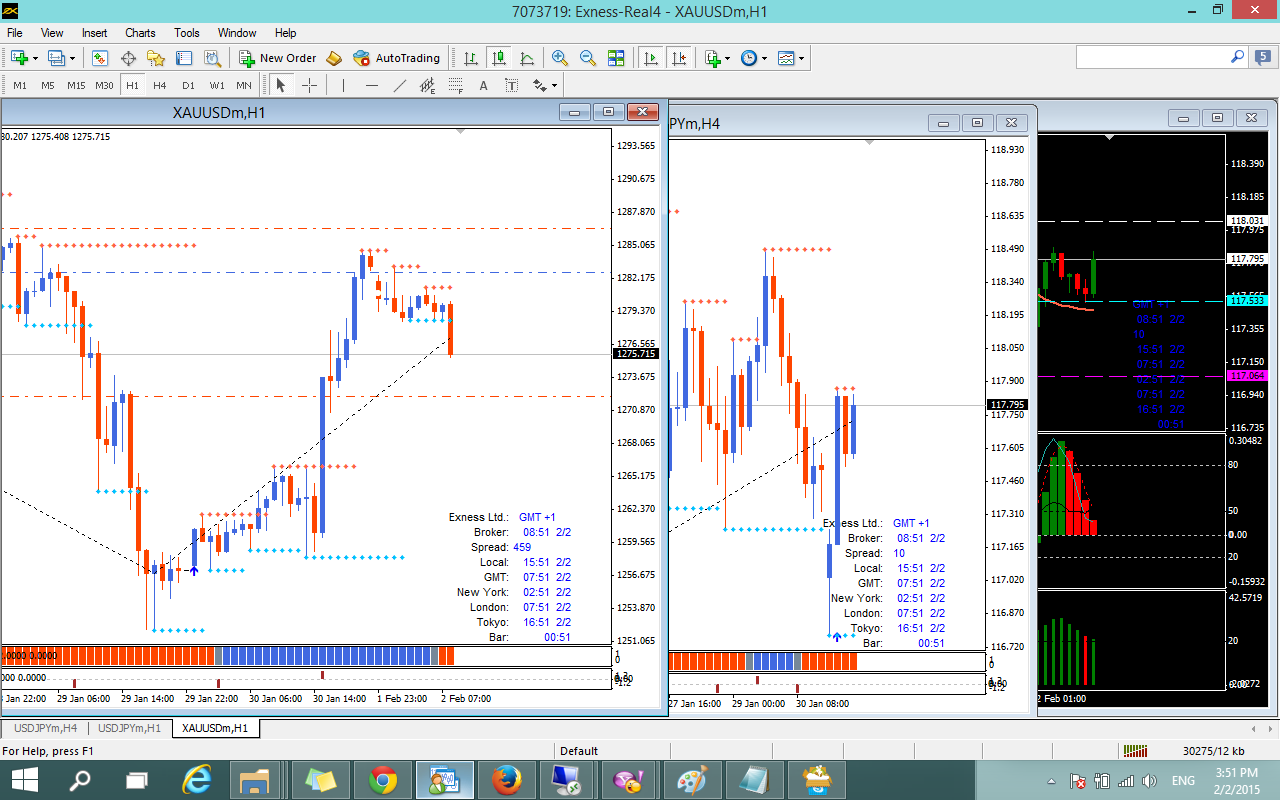Toggle chart Auto Scroll
The image size is (1280, 800).
[651, 58]
